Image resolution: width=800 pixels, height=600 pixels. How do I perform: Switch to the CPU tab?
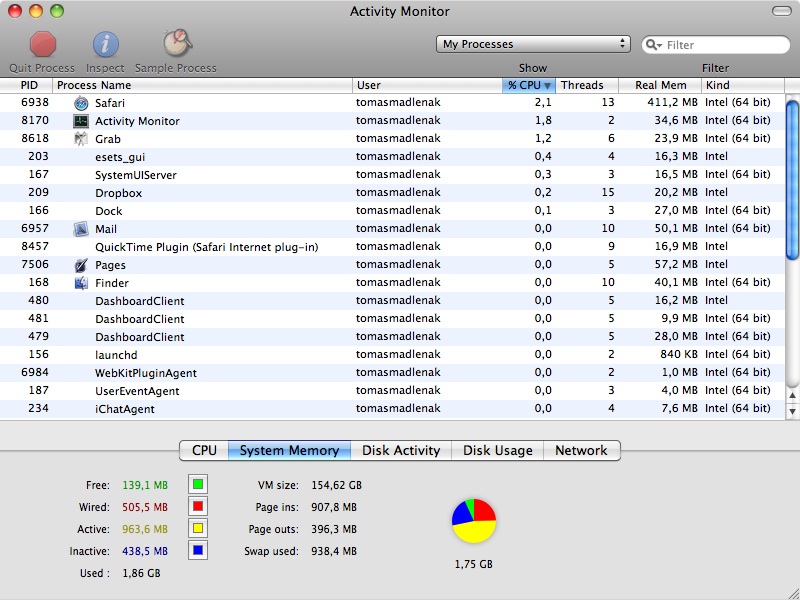tap(204, 451)
